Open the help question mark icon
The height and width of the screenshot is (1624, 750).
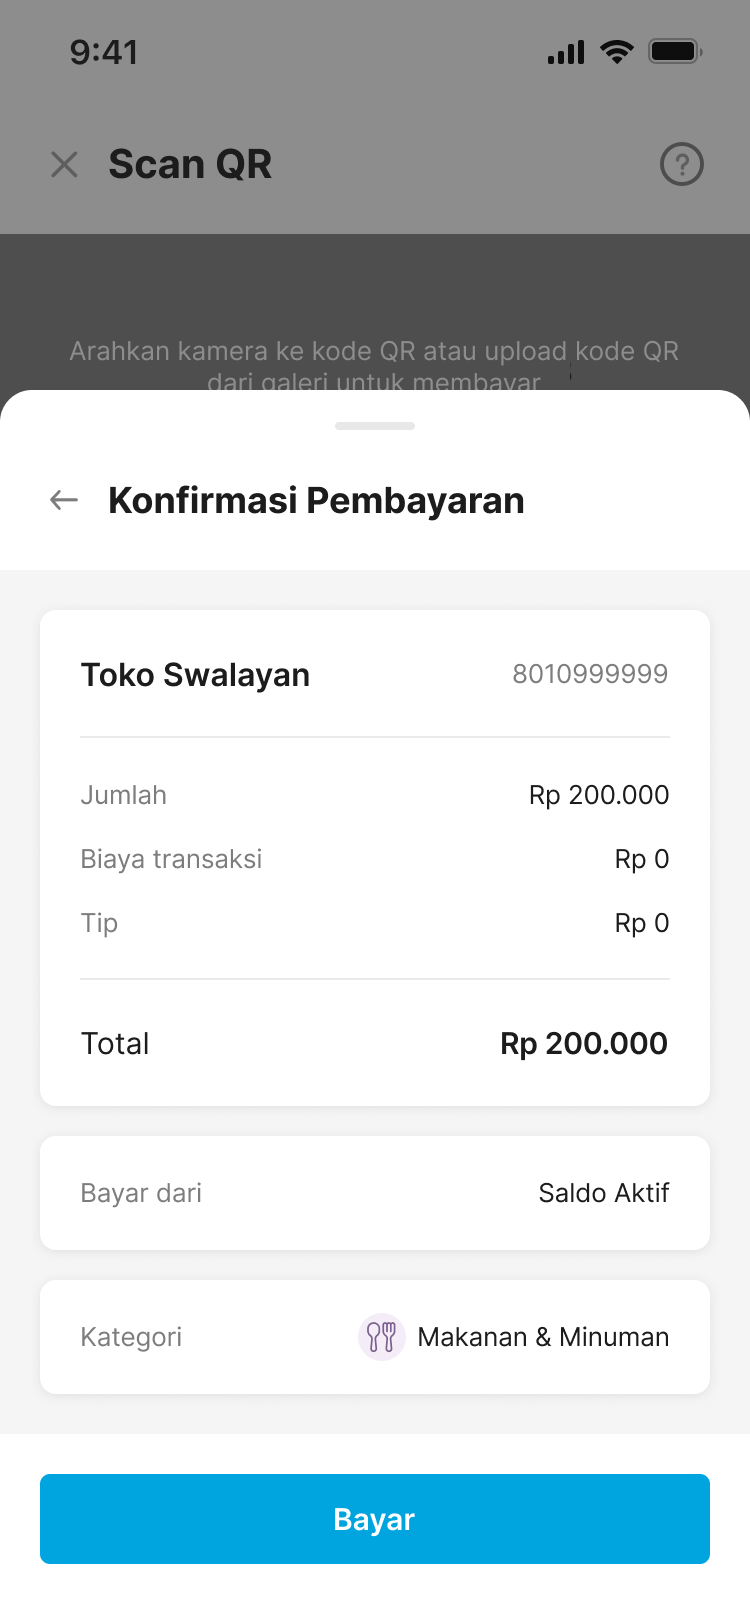pyautogui.click(x=682, y=165)
